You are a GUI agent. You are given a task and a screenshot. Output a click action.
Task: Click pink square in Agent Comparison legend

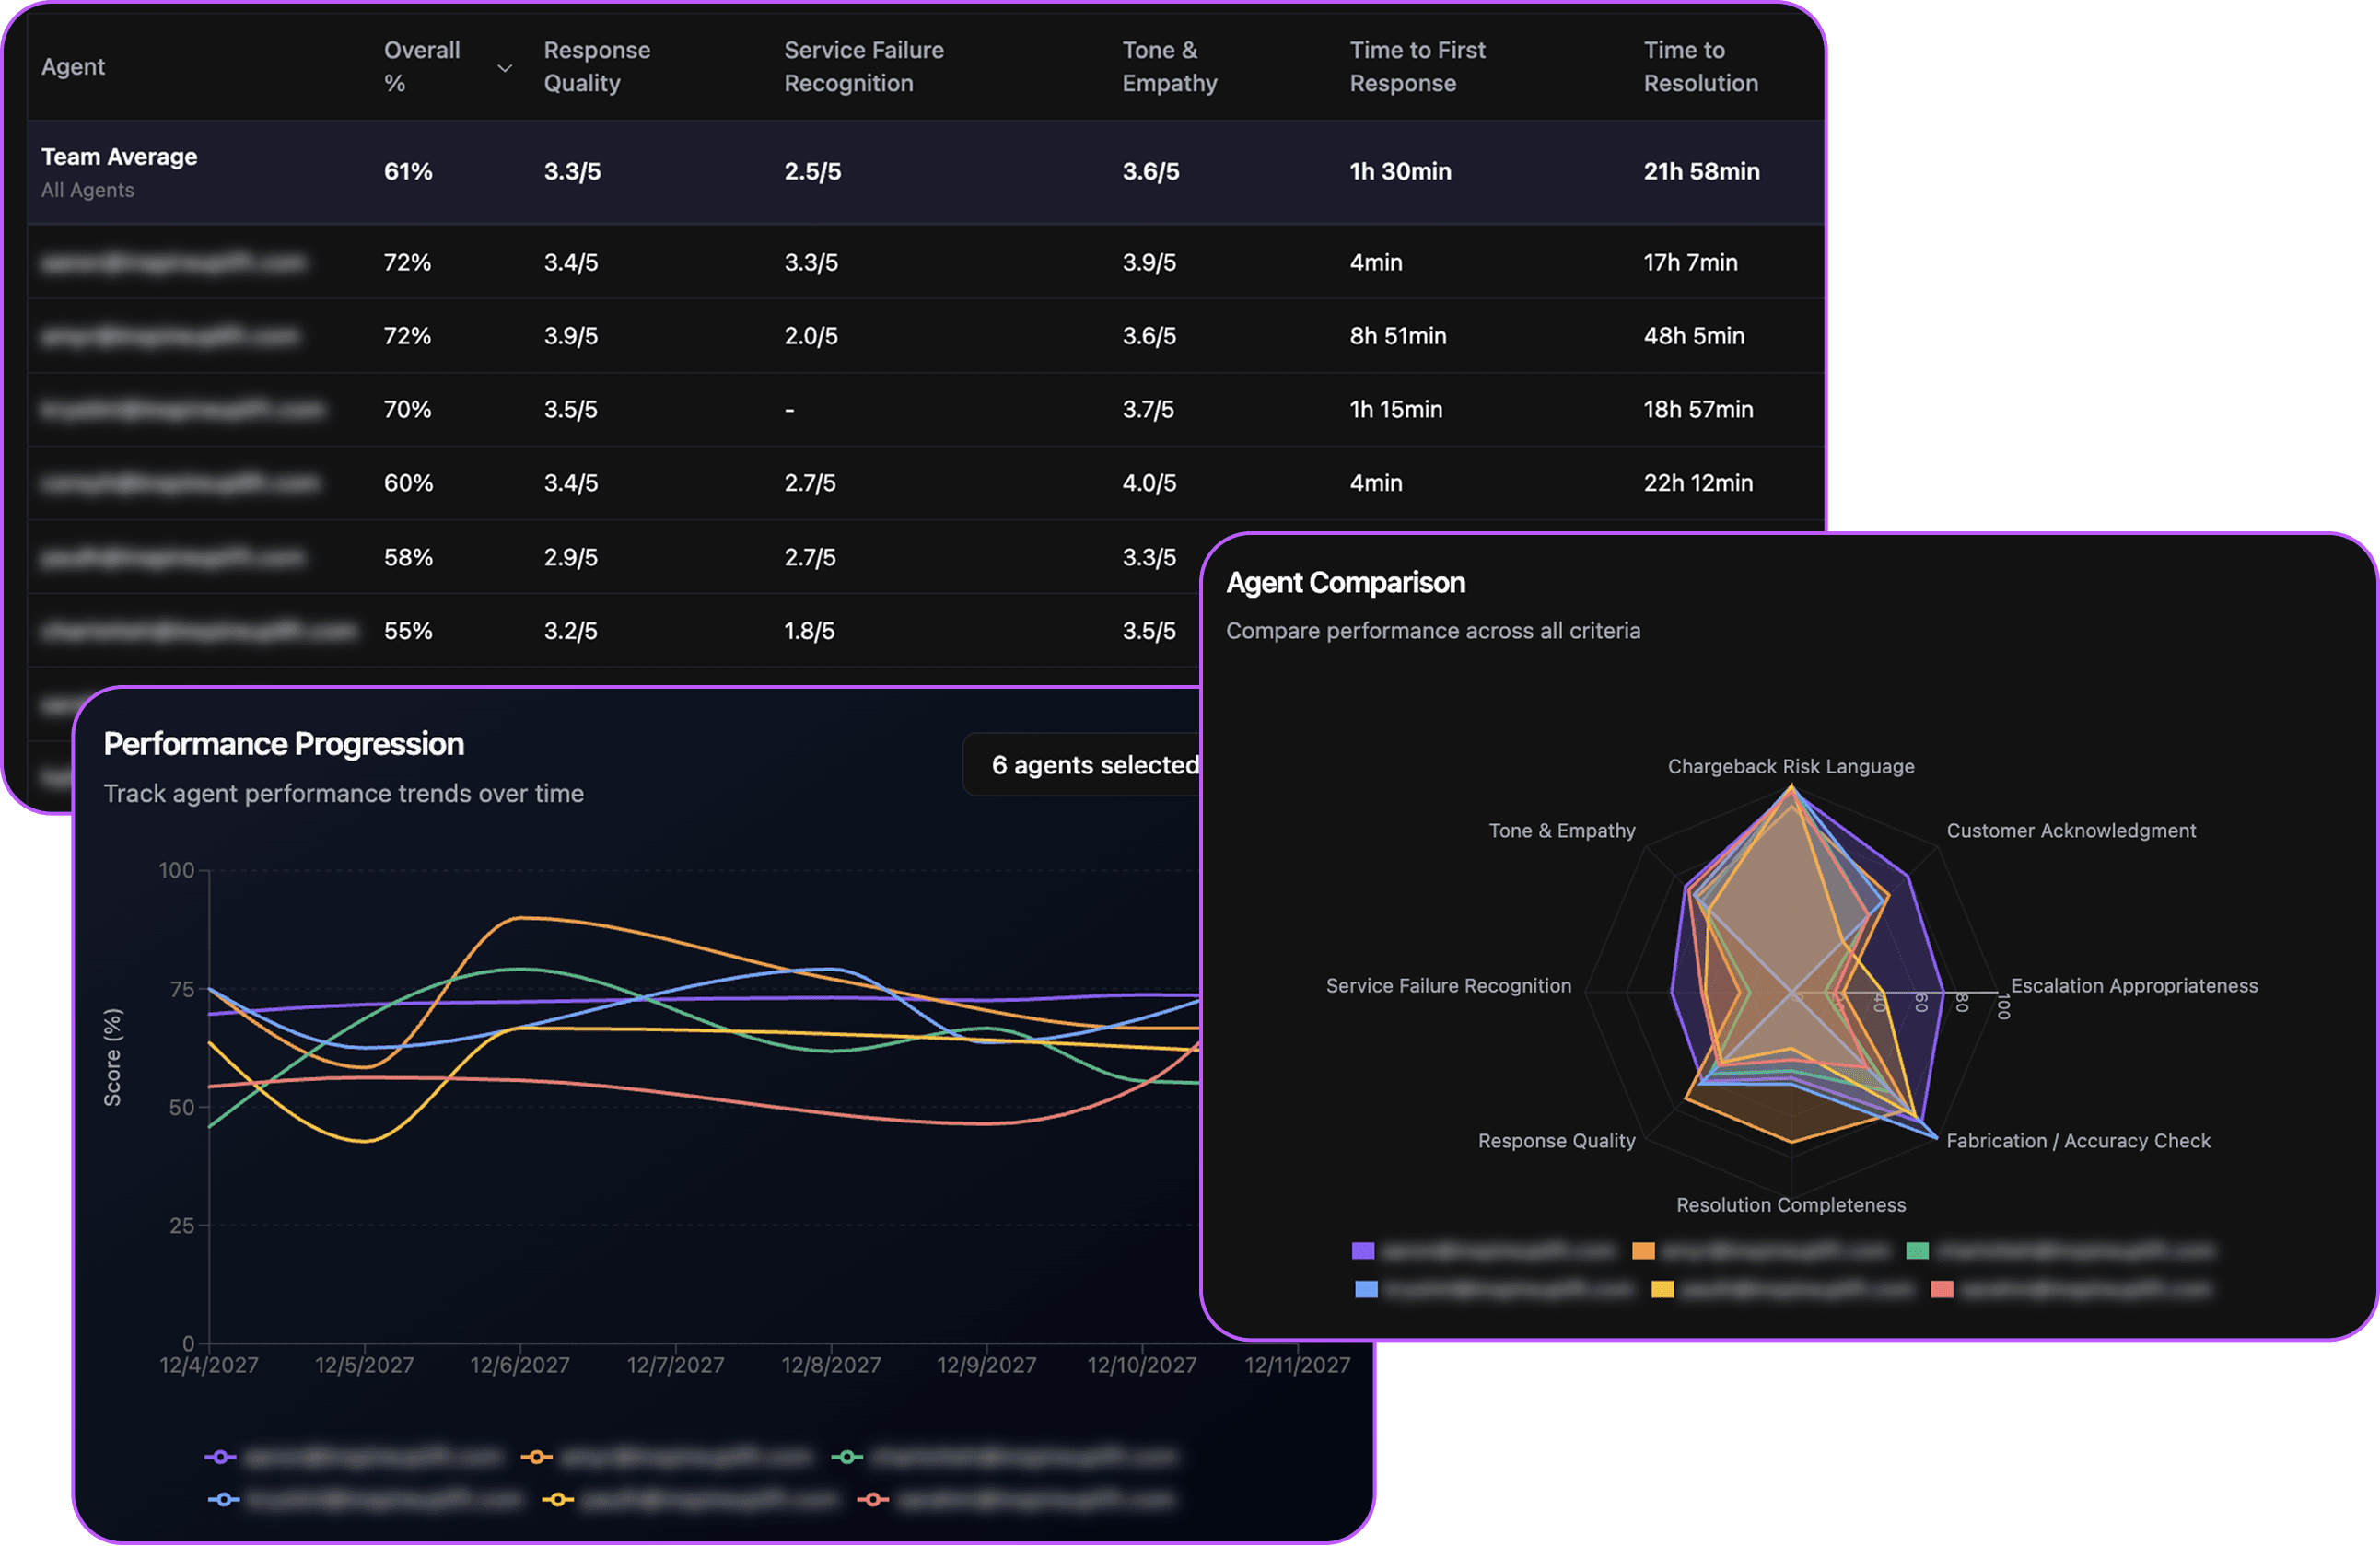pos(1942,1289)
